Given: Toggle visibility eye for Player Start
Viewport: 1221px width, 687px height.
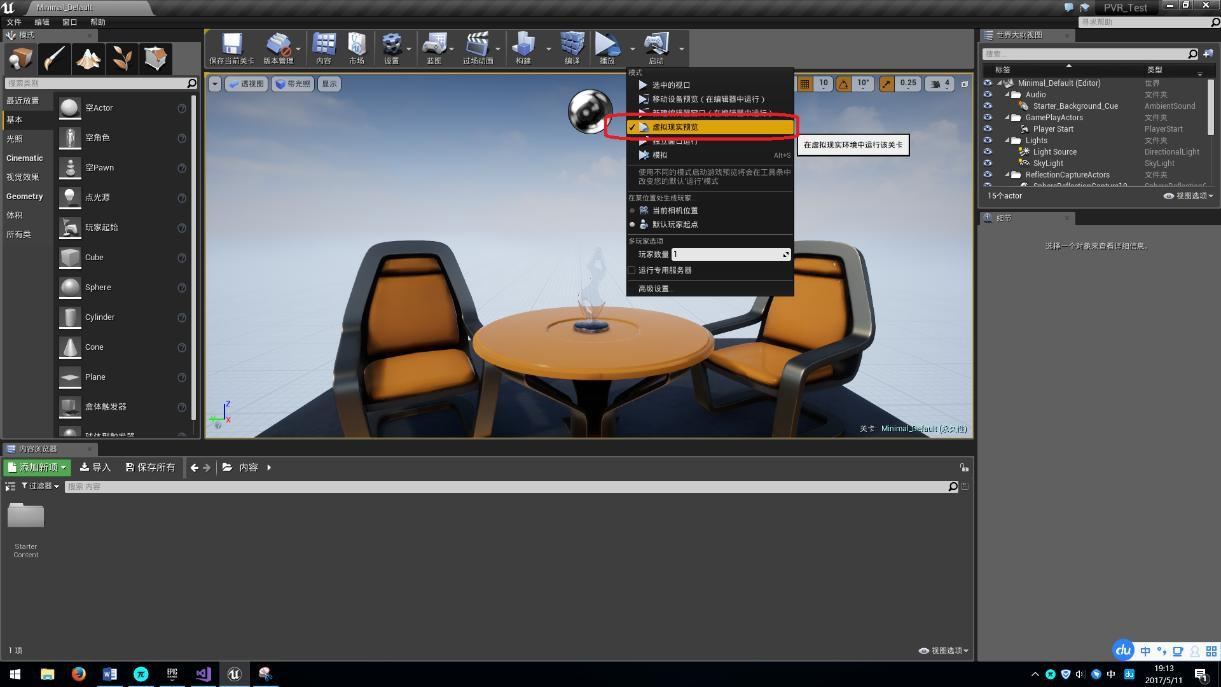Looking at the screenshot, I should click(x=988, y=129).
